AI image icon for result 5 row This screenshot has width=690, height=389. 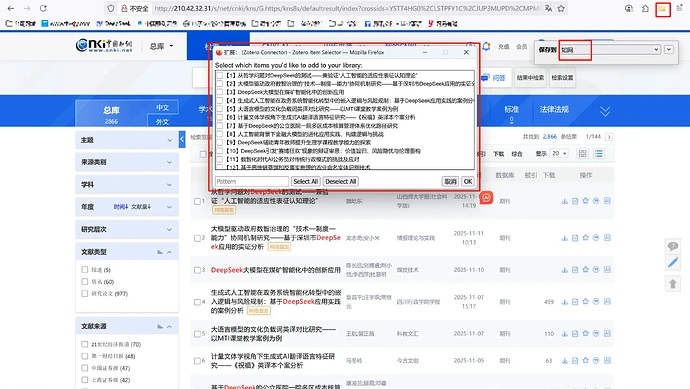(x=607, y=334)
